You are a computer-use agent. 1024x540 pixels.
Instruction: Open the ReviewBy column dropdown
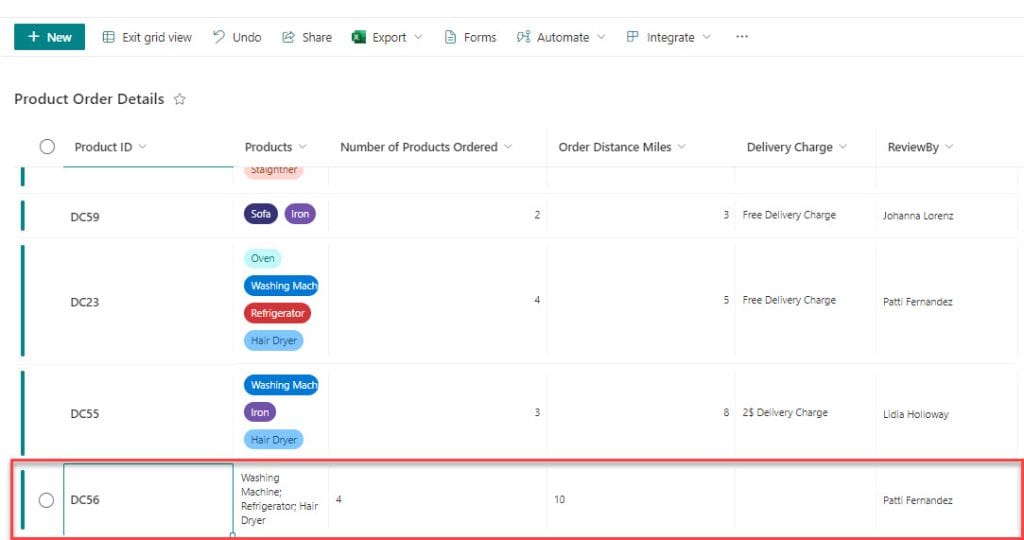pyautogui.click(x=948, y=147)
